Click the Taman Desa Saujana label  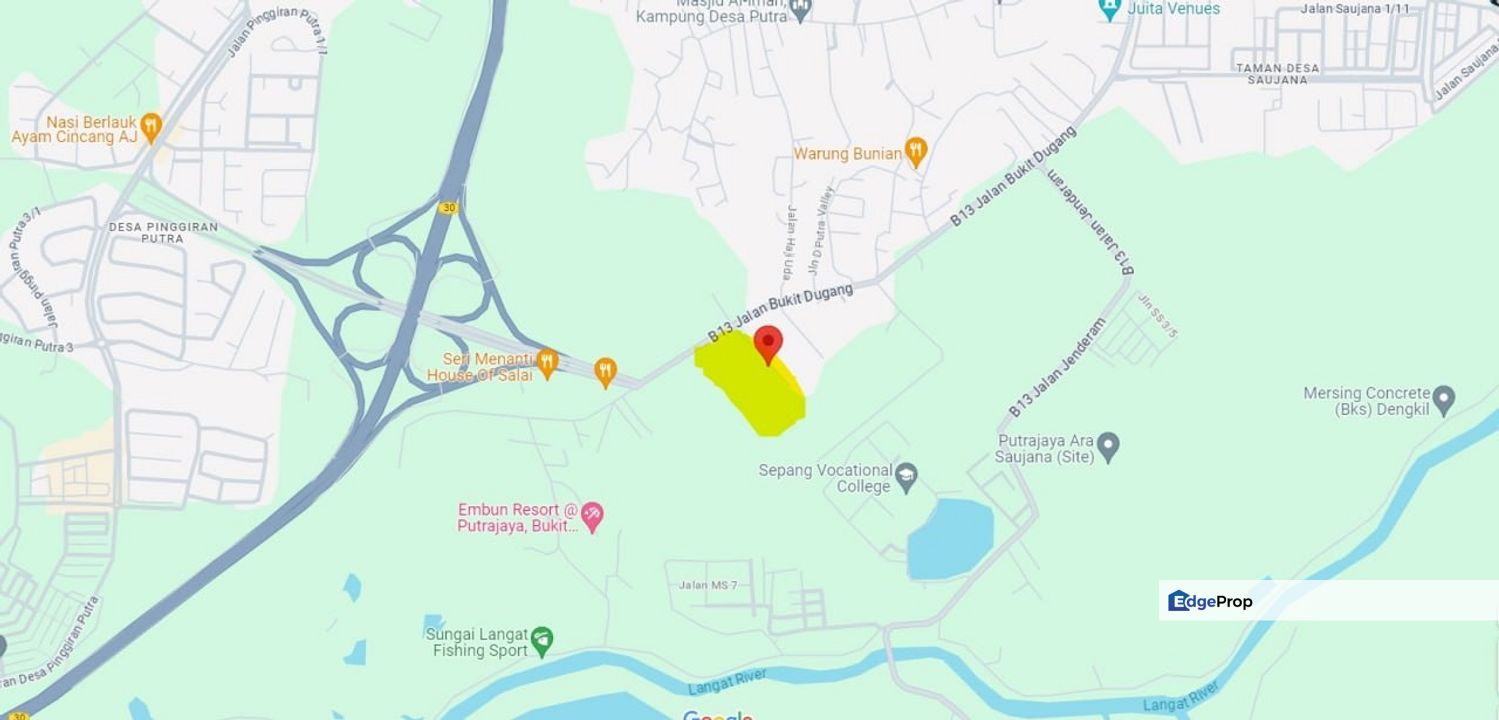1278,74
